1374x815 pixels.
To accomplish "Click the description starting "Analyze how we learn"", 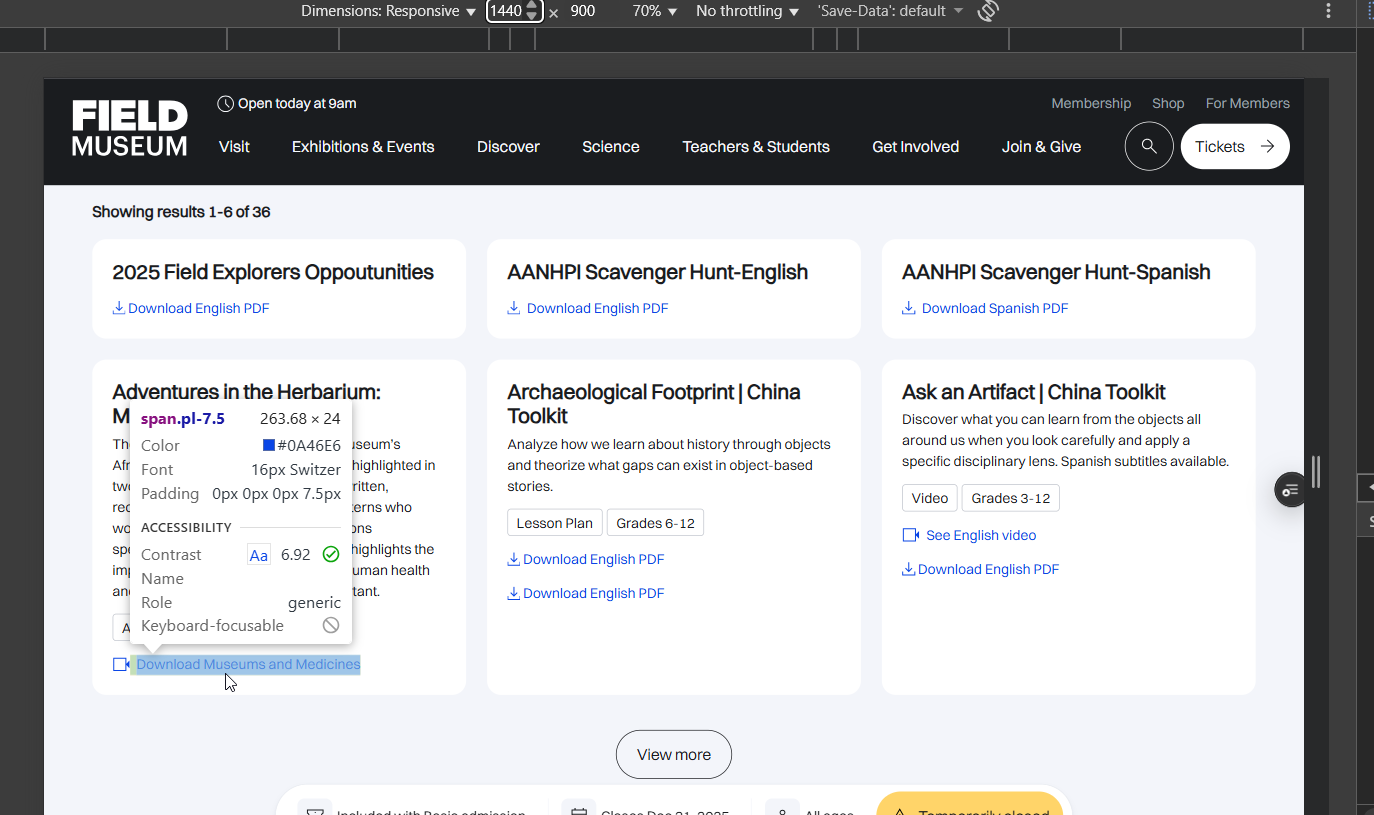I will (669, 465).
